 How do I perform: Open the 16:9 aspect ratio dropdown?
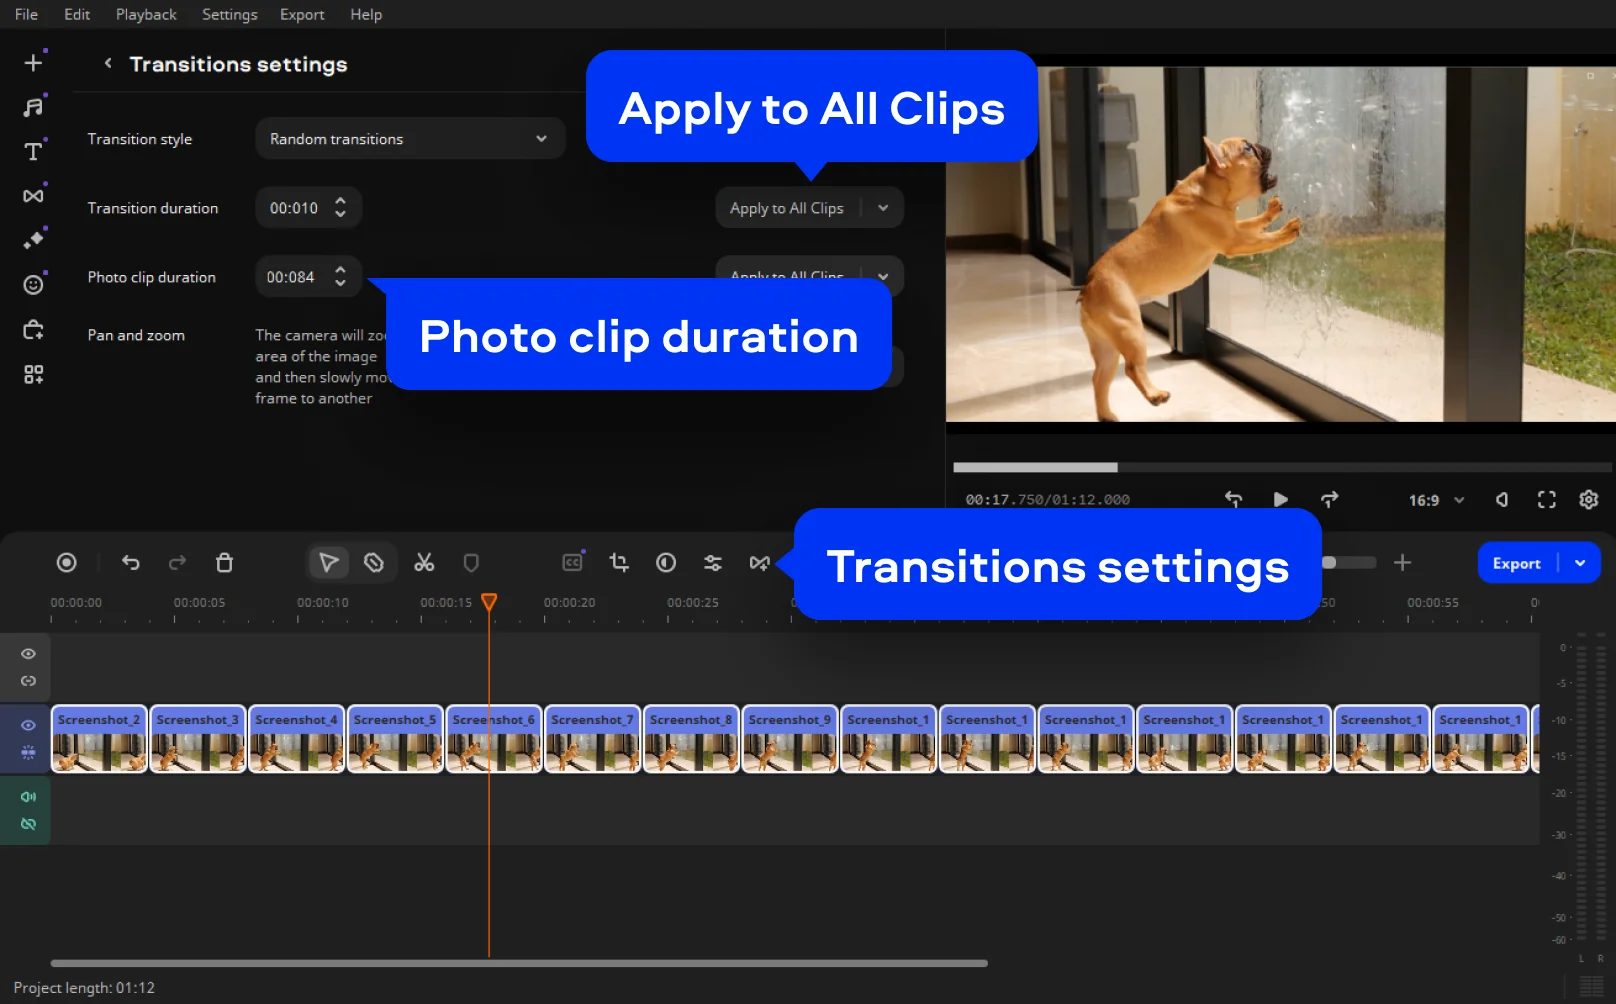point(1436,500)
